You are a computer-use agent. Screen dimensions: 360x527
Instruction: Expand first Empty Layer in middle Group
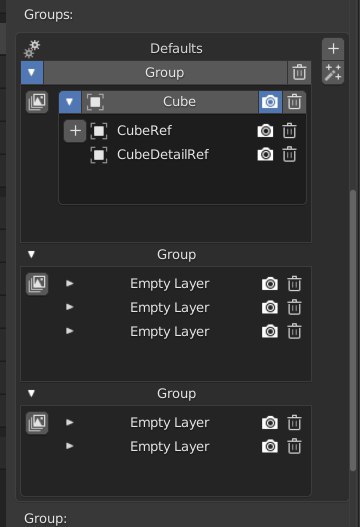click(x=70, y=284)
